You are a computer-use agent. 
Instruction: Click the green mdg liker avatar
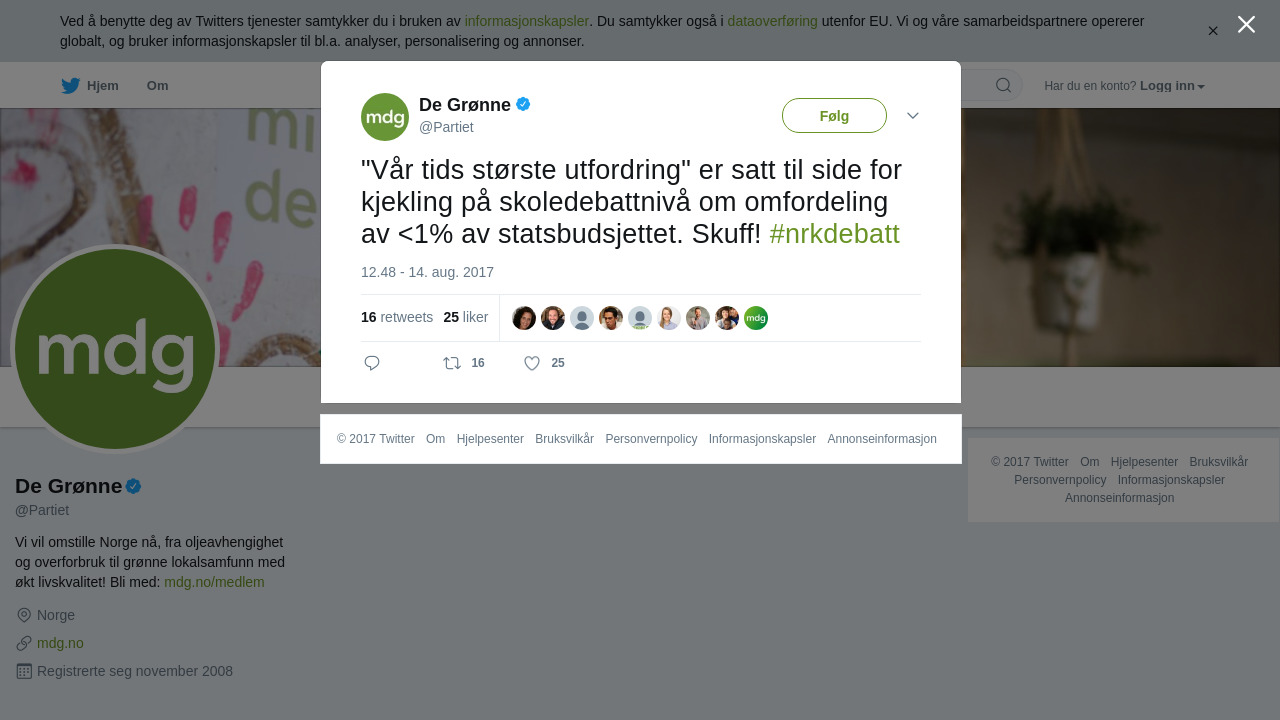coord(756,318)
